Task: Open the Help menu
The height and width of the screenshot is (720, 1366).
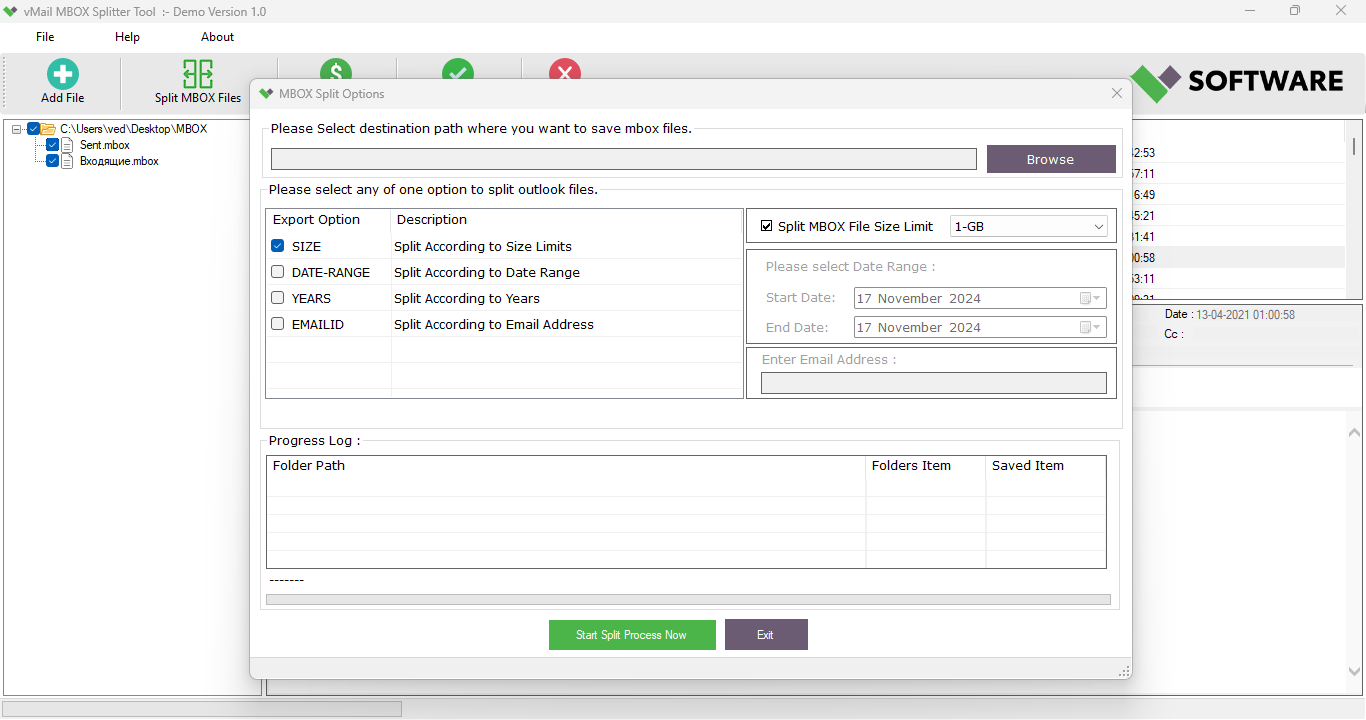Action: (x=127, y=37)
